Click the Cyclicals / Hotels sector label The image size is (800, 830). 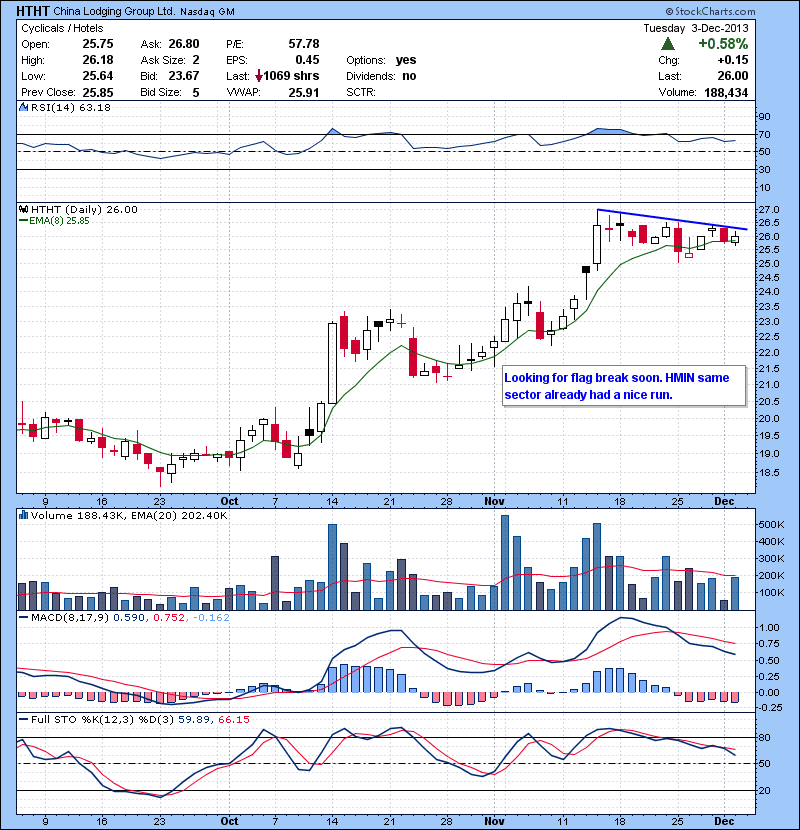[62, 29]
